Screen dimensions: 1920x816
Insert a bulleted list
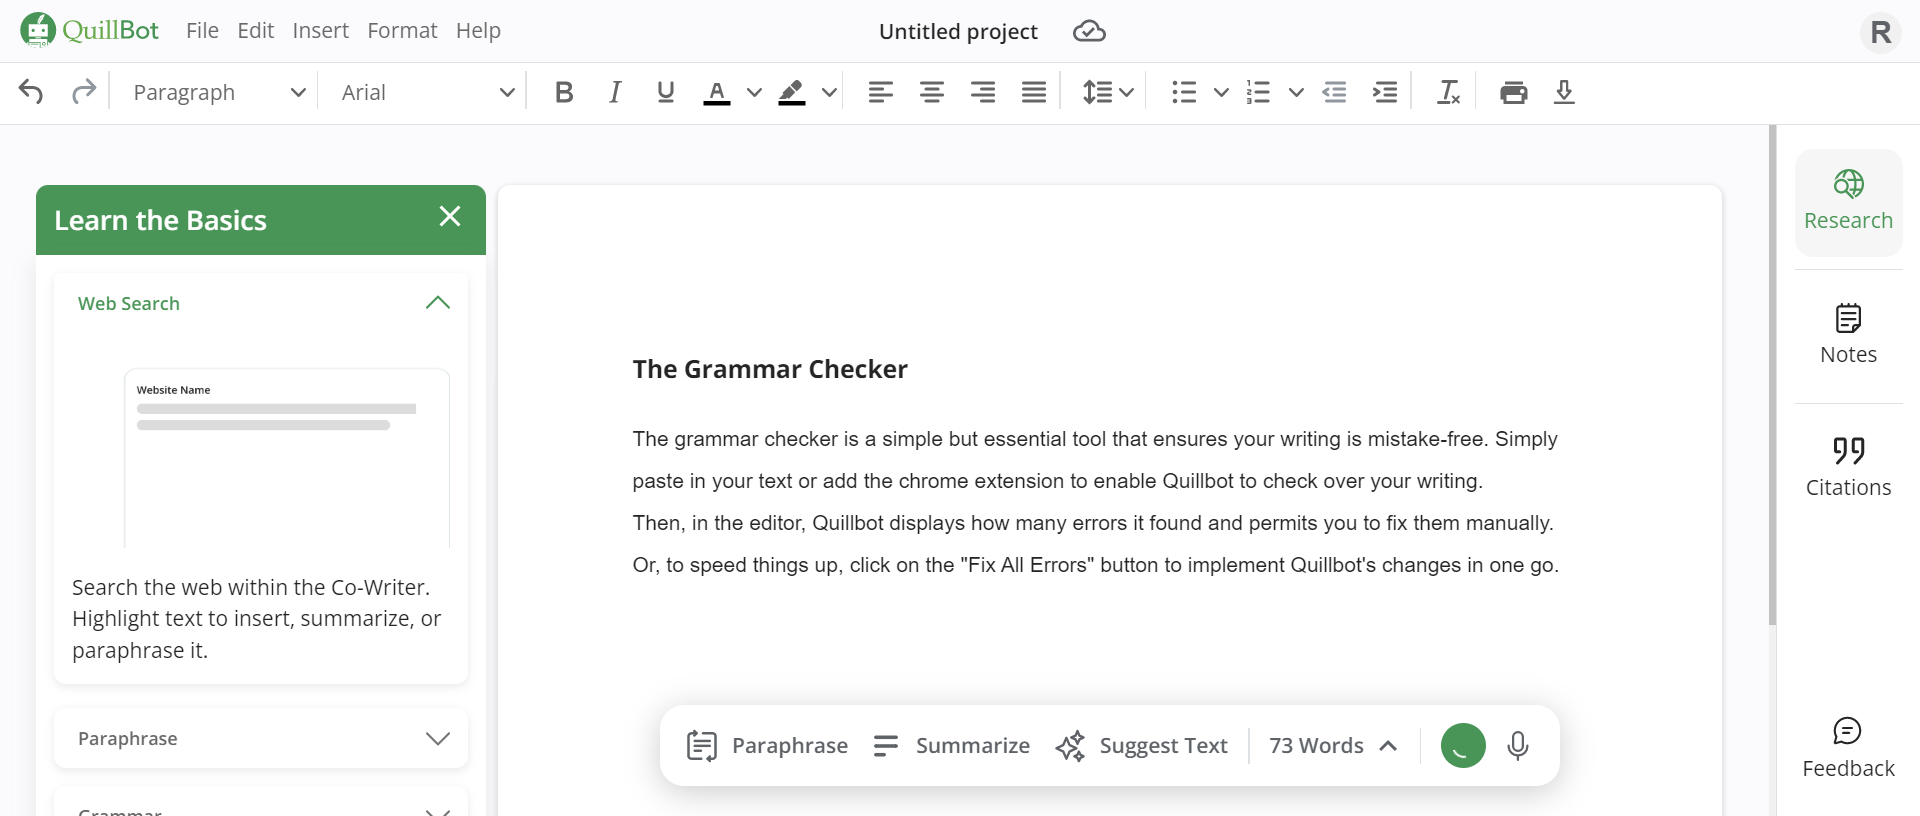click(1184, 92)
